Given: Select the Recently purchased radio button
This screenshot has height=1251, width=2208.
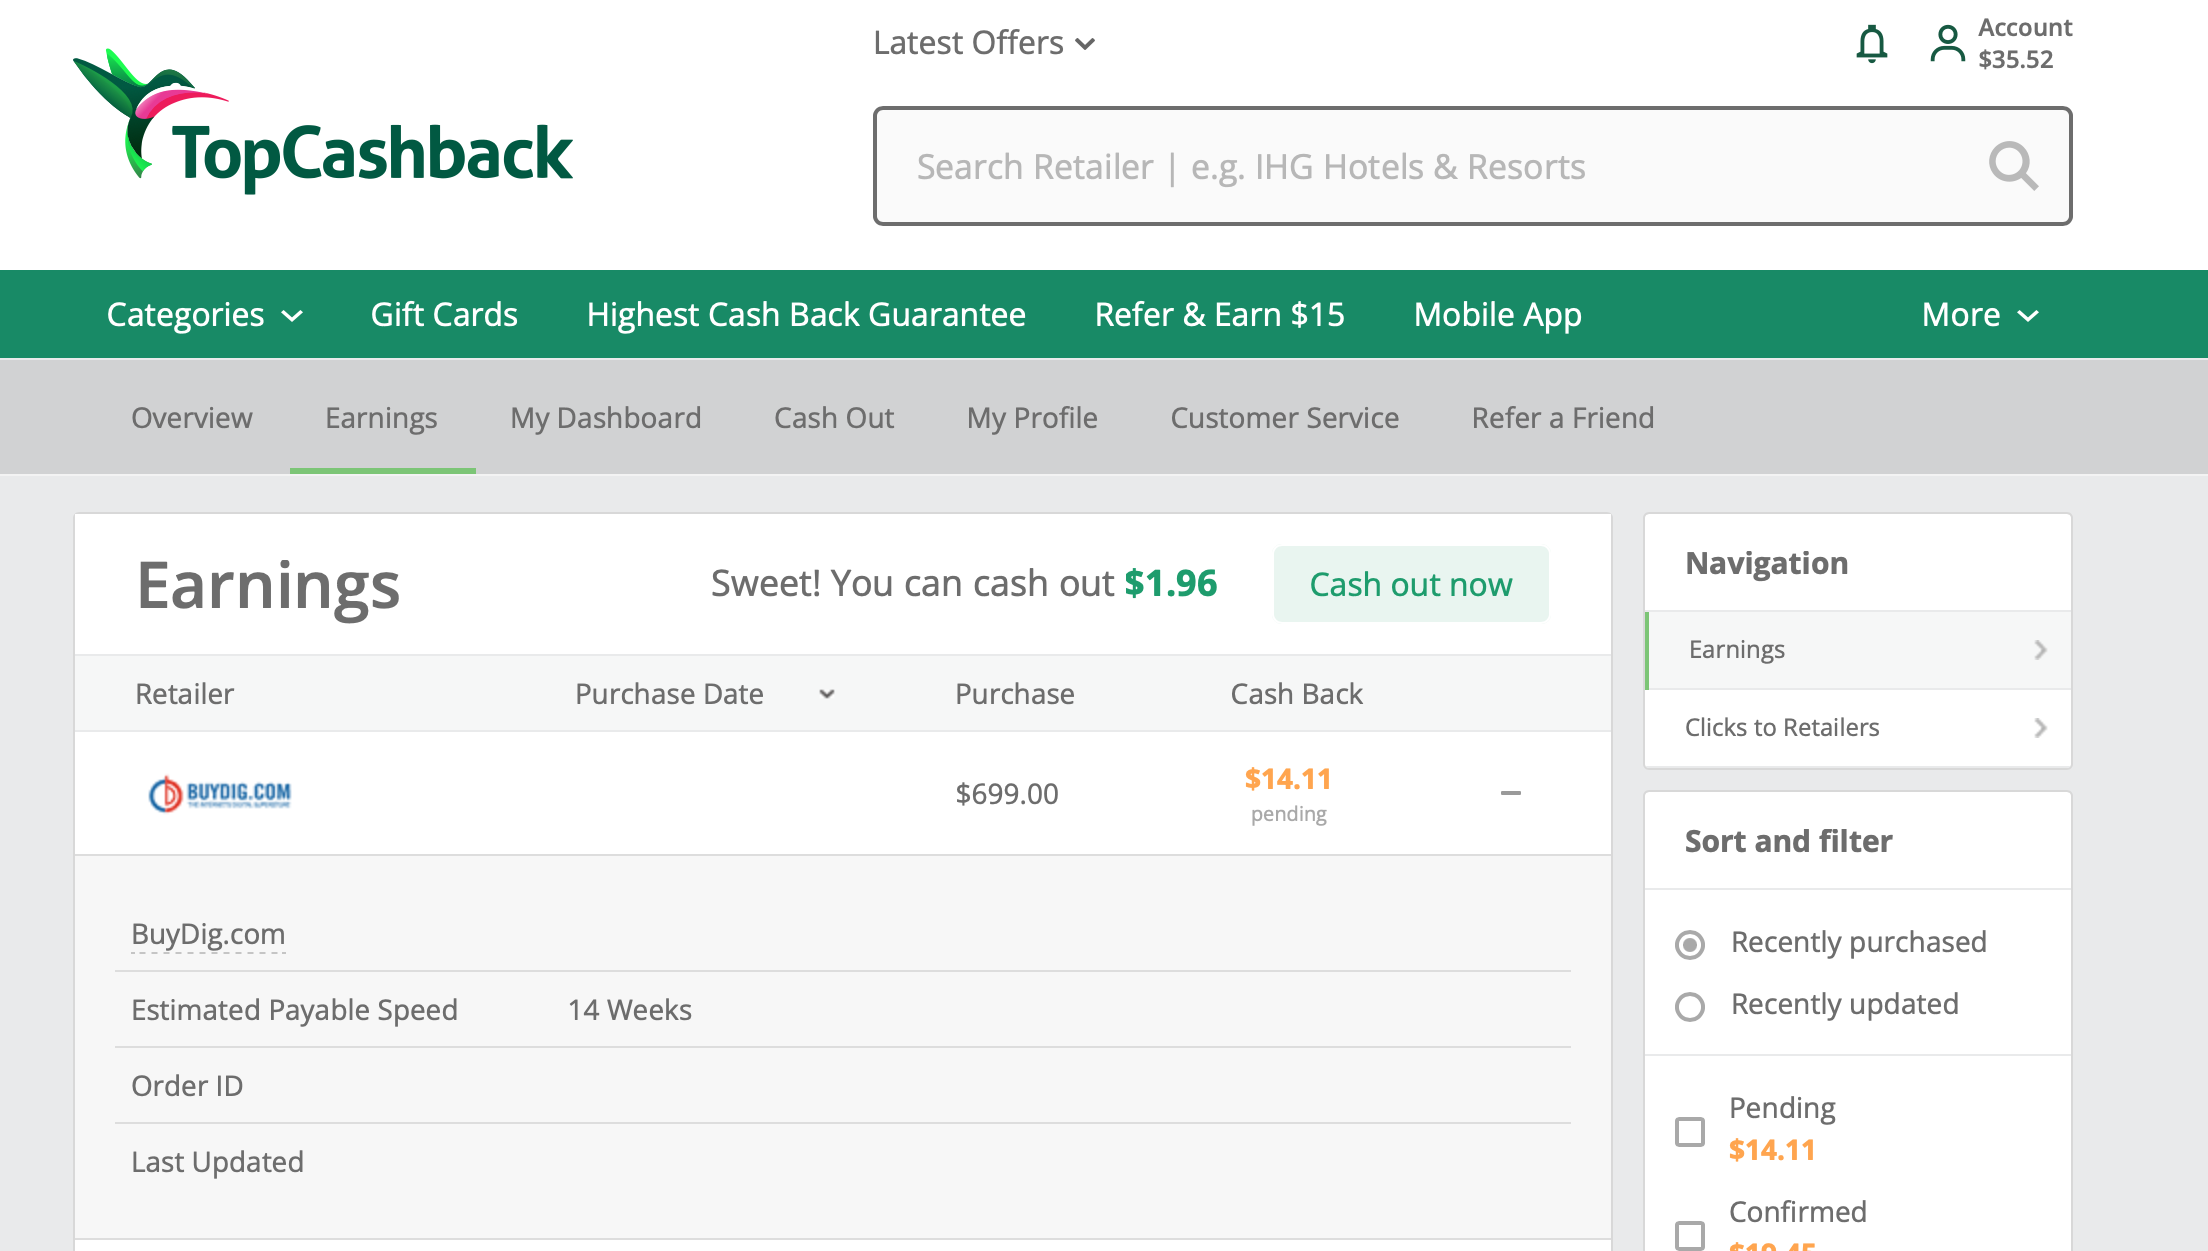Looking at the screenshot, I should (1690, 944).
